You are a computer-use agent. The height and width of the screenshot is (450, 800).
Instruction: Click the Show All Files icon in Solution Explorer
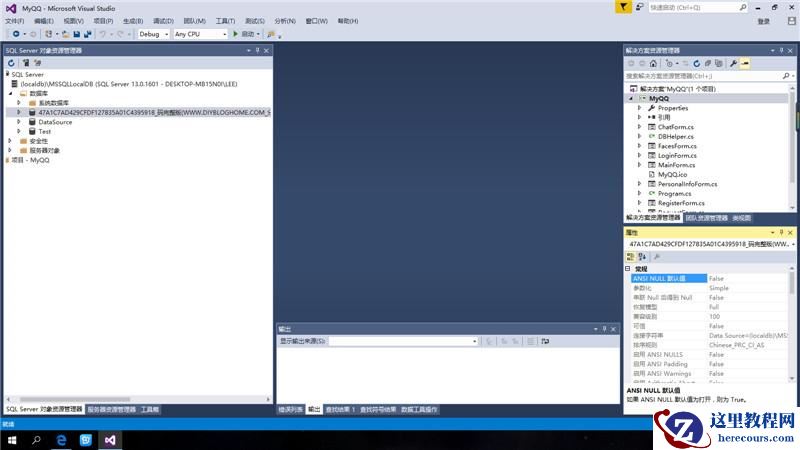pos(719,64)
